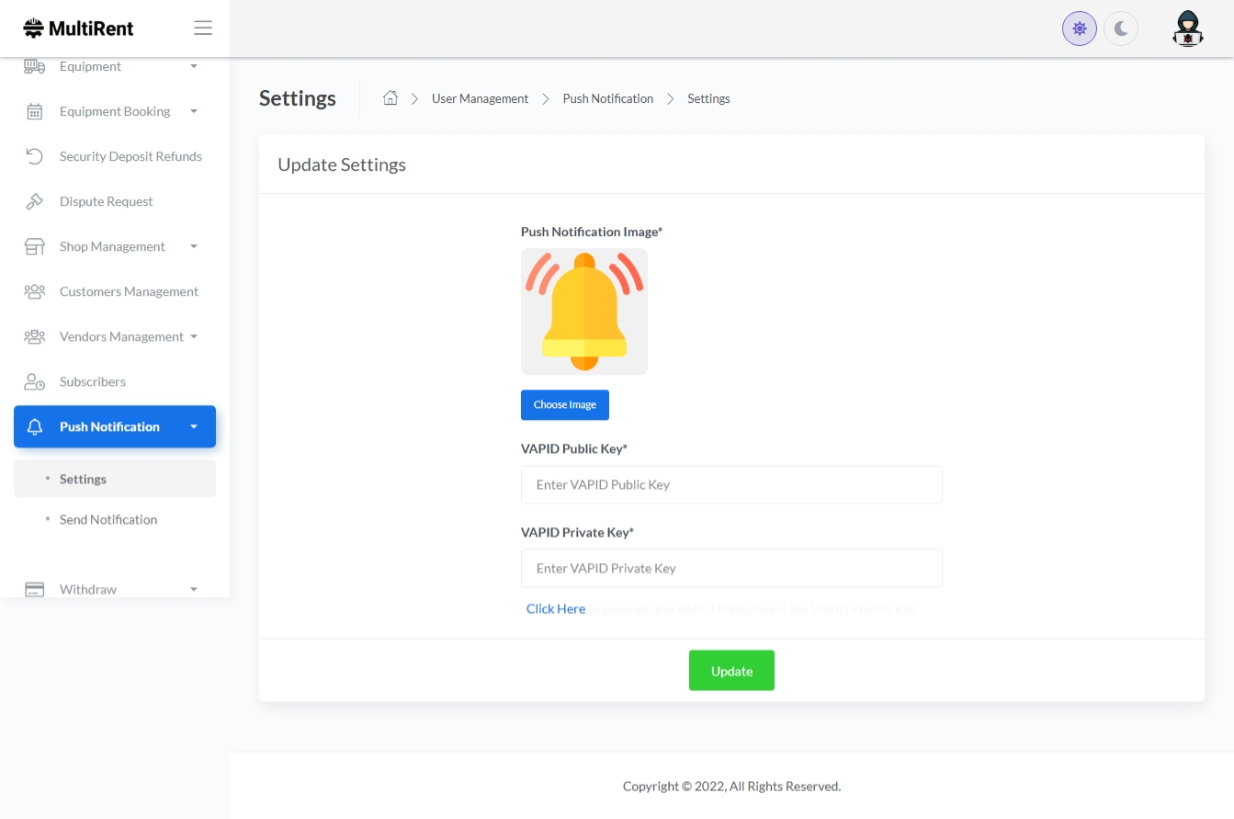This screenshot has height=819, width=1234.
Task: Select the Settings submenu item
Action: pyautogui.click(x=83, y=479)
